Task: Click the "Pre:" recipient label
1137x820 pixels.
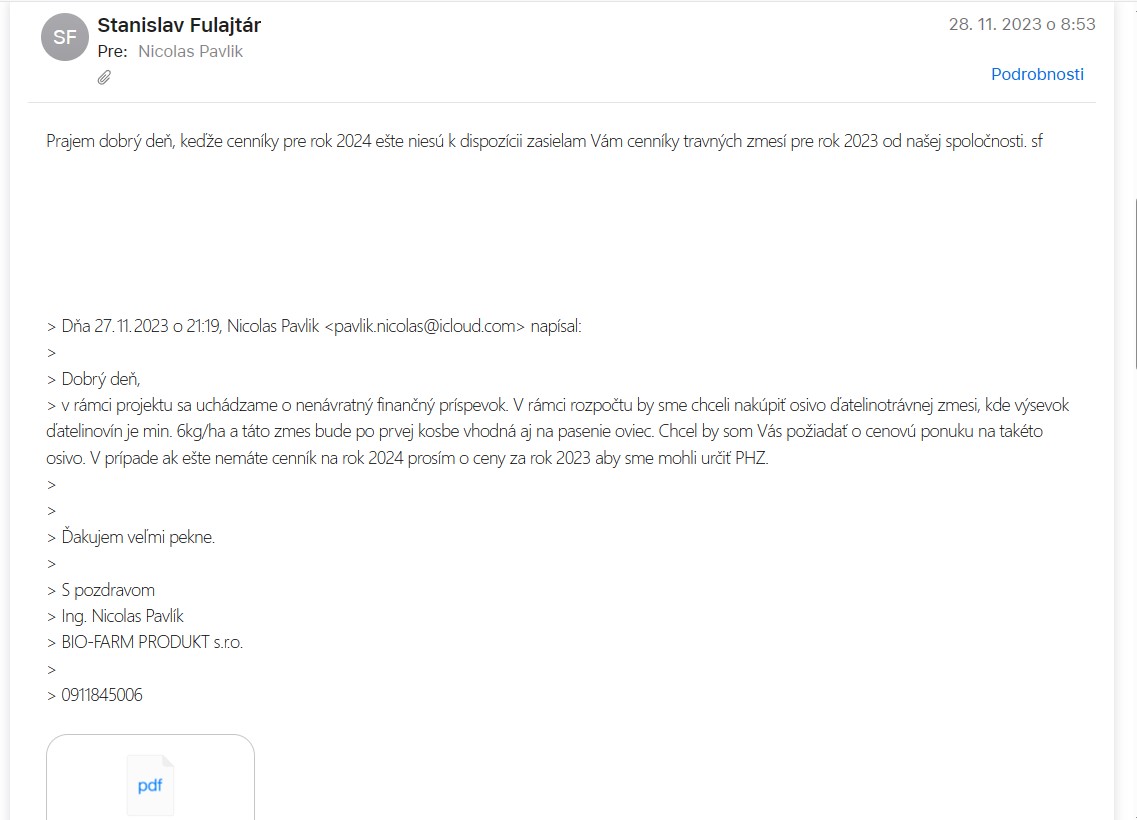Action: coord(112,51)
